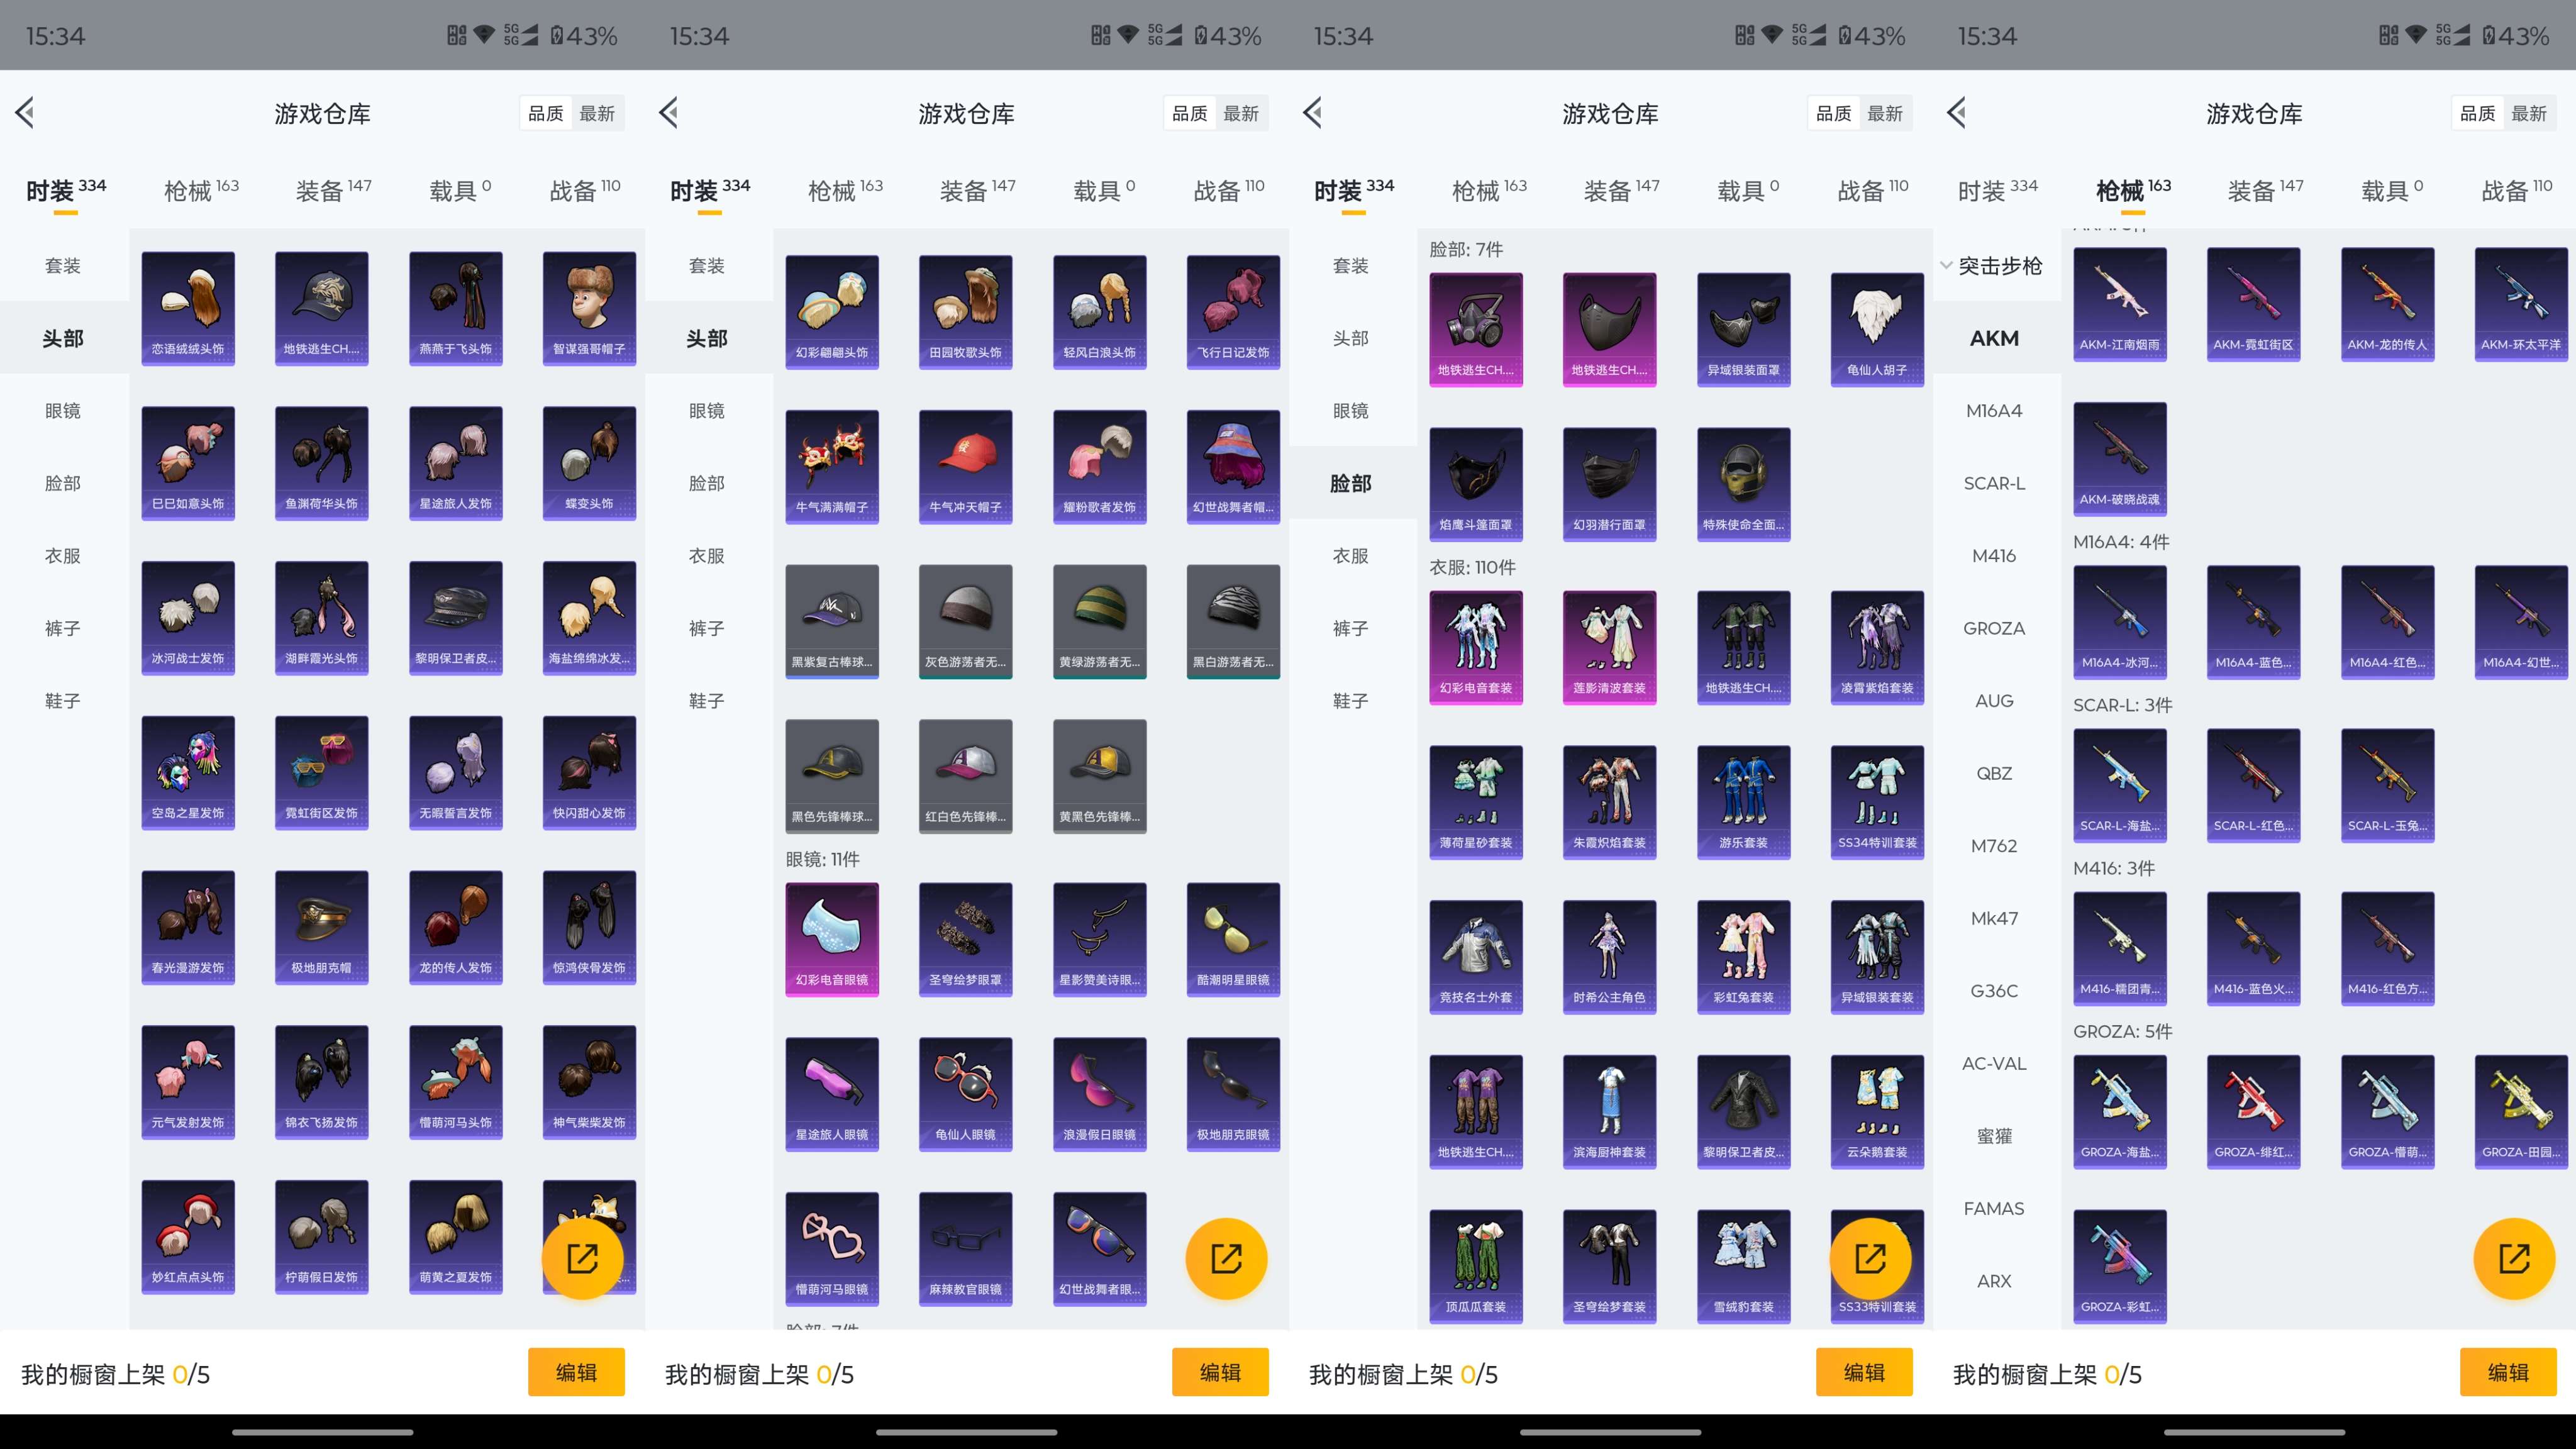Open the yellow share shortcut icon

pyautogui.click(x=583, y=1258)
